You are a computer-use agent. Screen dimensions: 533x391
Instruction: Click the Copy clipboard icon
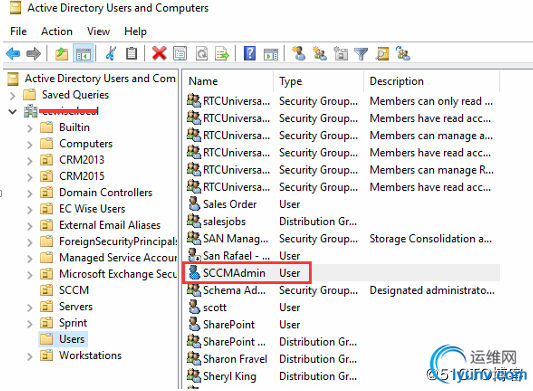coord(131,53)
